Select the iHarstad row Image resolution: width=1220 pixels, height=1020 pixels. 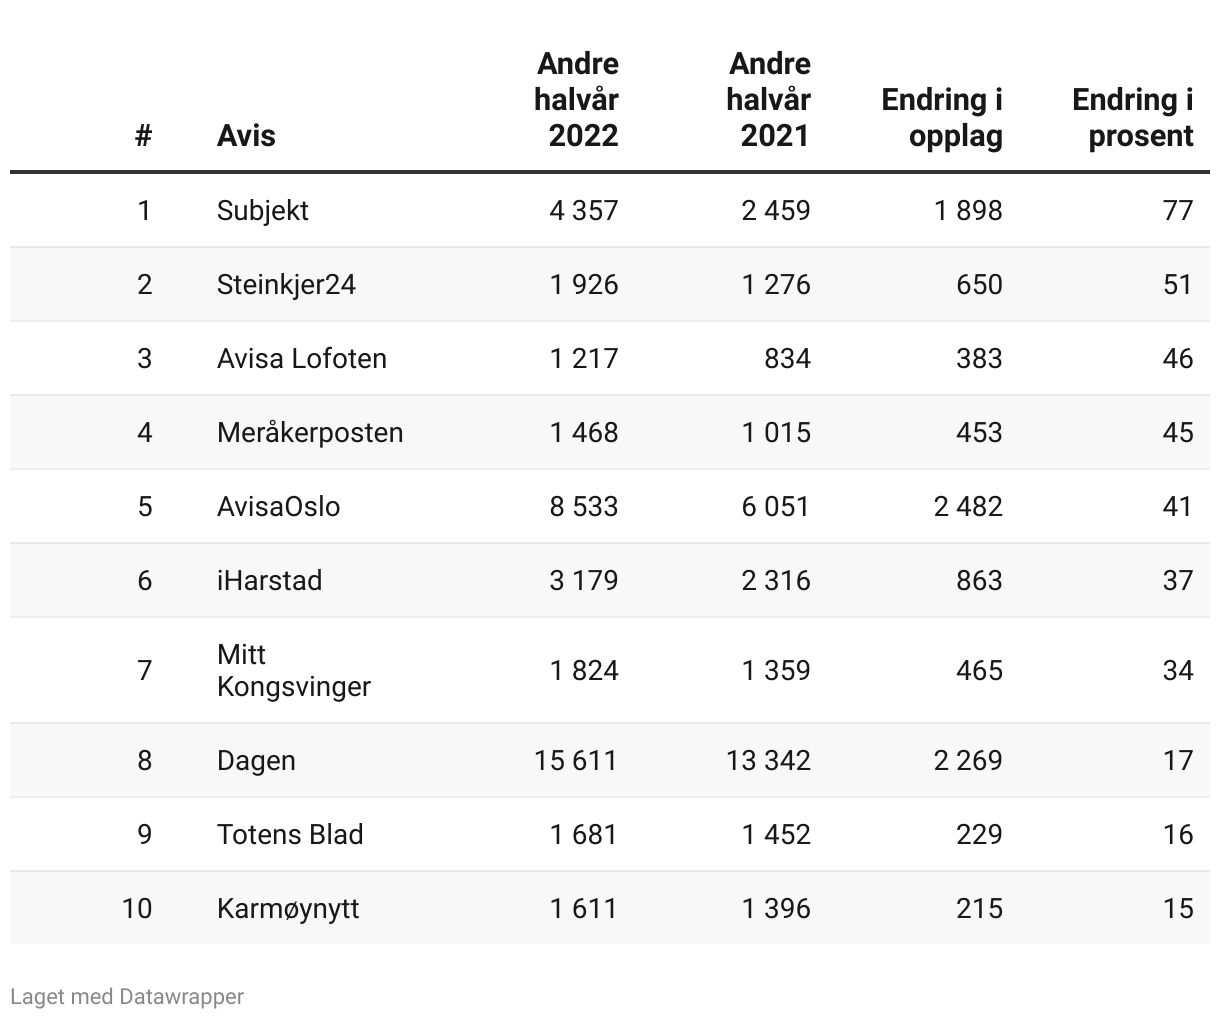tap(269, 580)
